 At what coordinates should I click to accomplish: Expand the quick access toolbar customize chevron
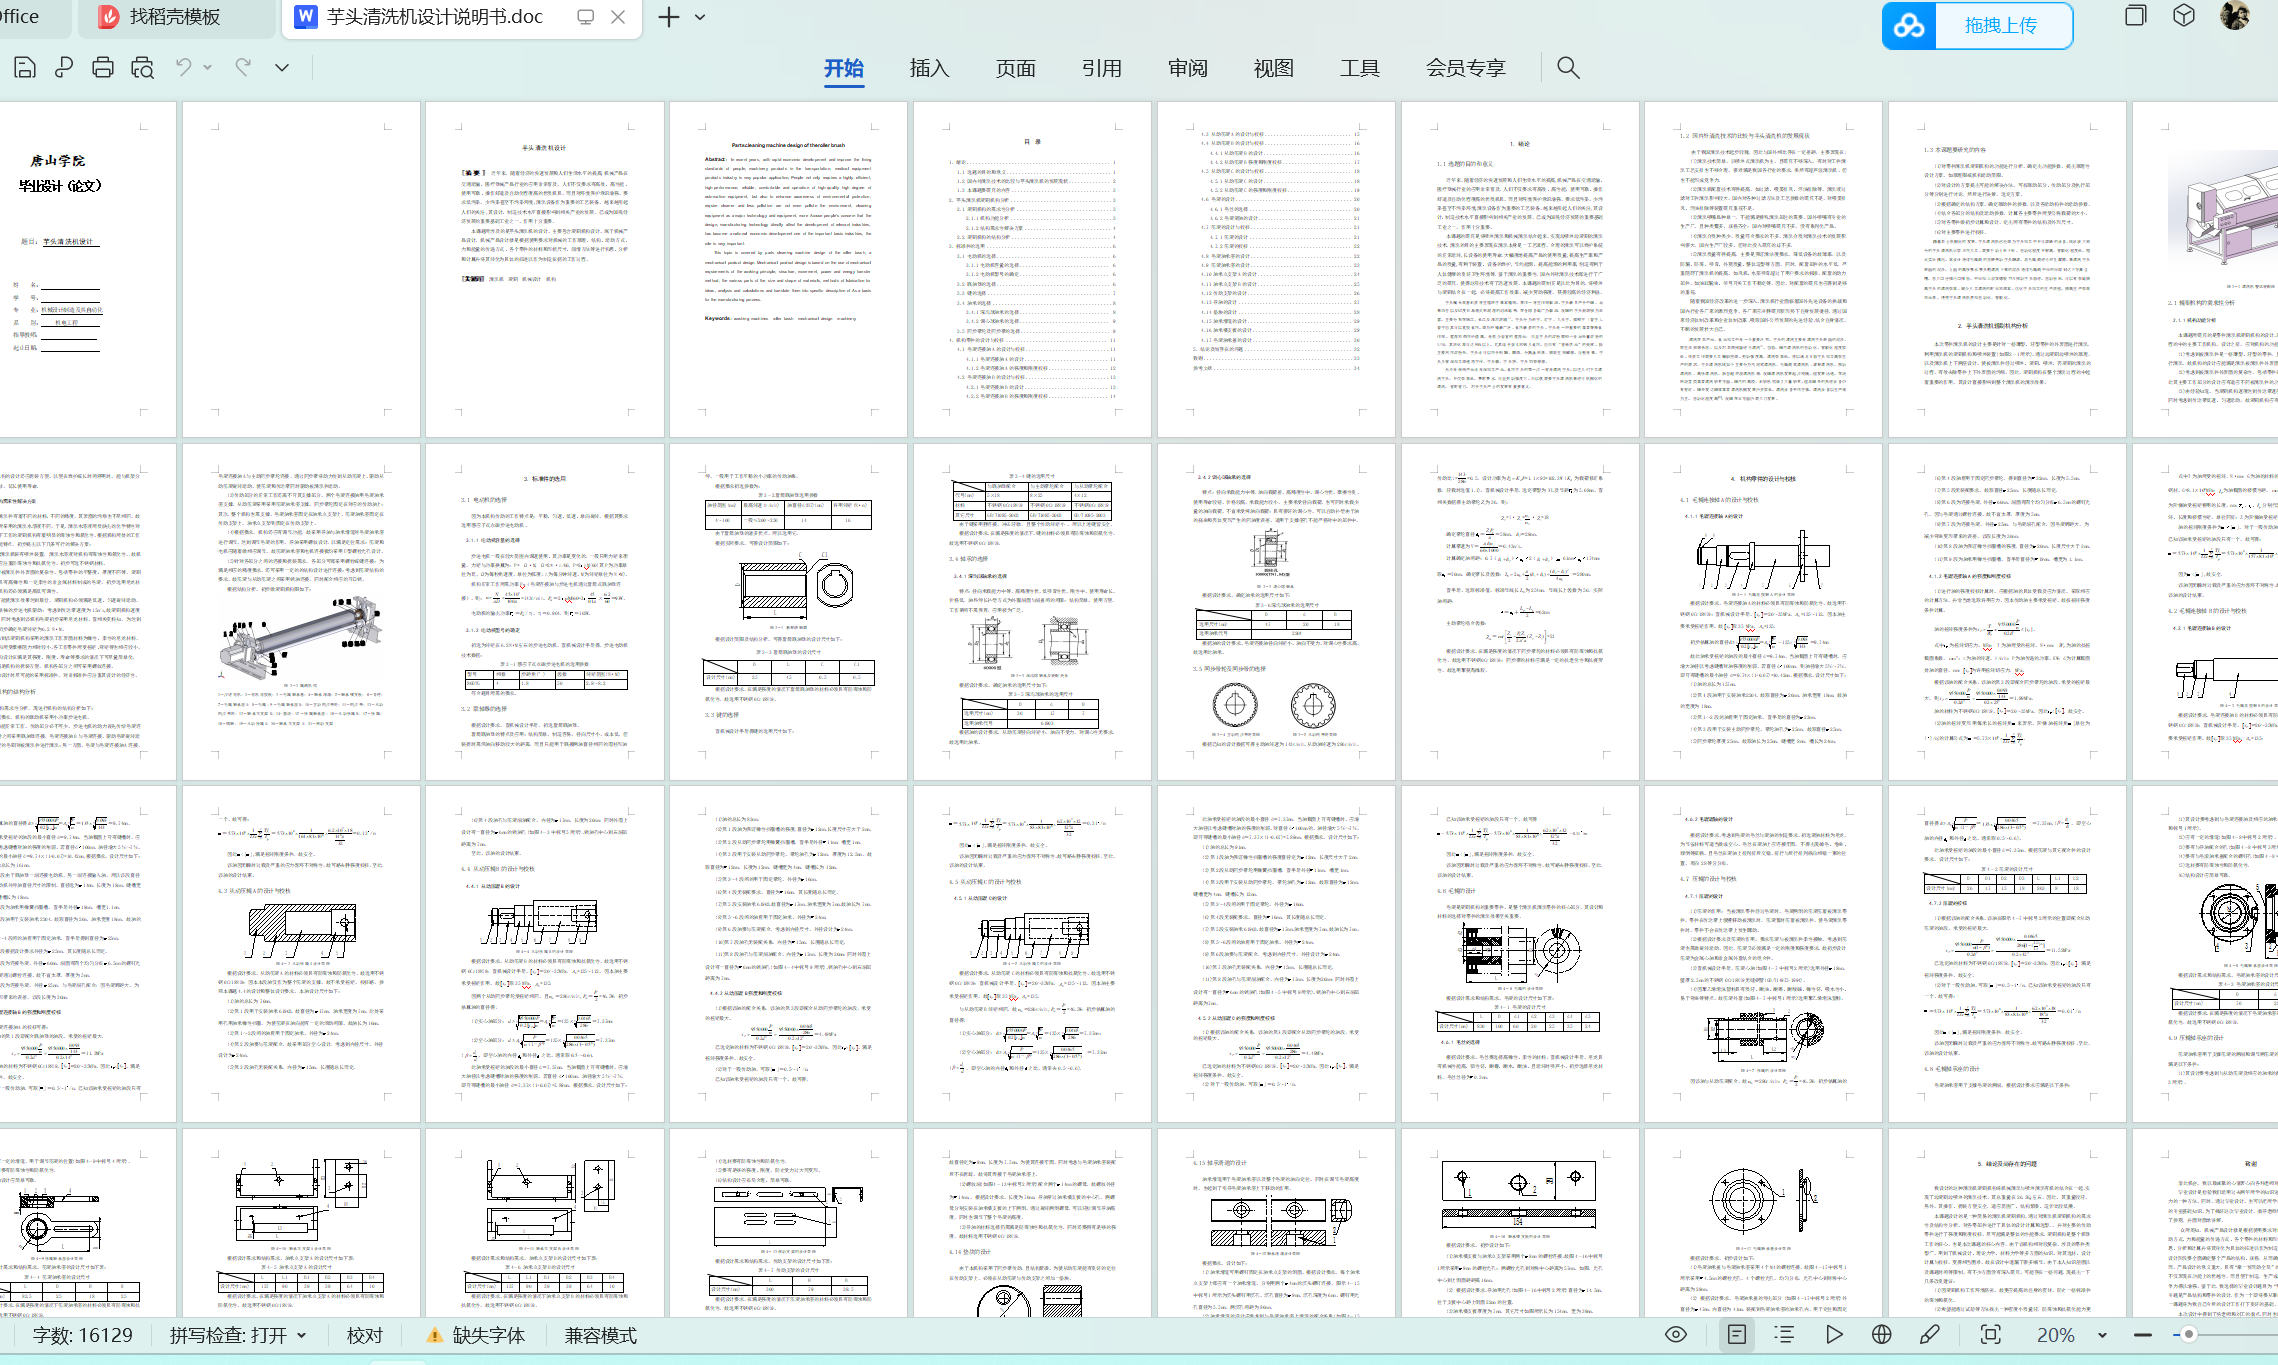point(282,68)
